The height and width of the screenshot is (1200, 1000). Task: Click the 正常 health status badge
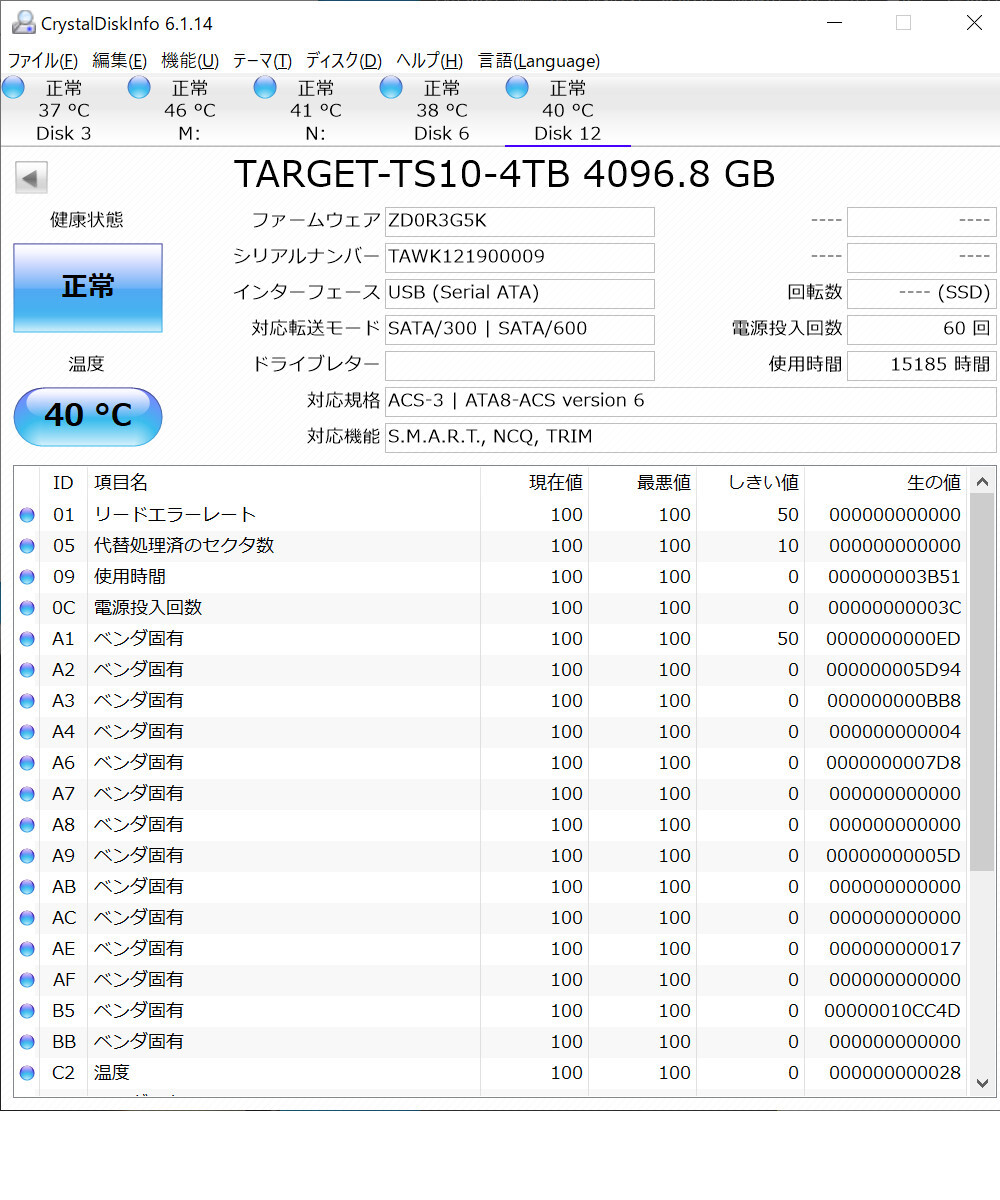[87, 287]
